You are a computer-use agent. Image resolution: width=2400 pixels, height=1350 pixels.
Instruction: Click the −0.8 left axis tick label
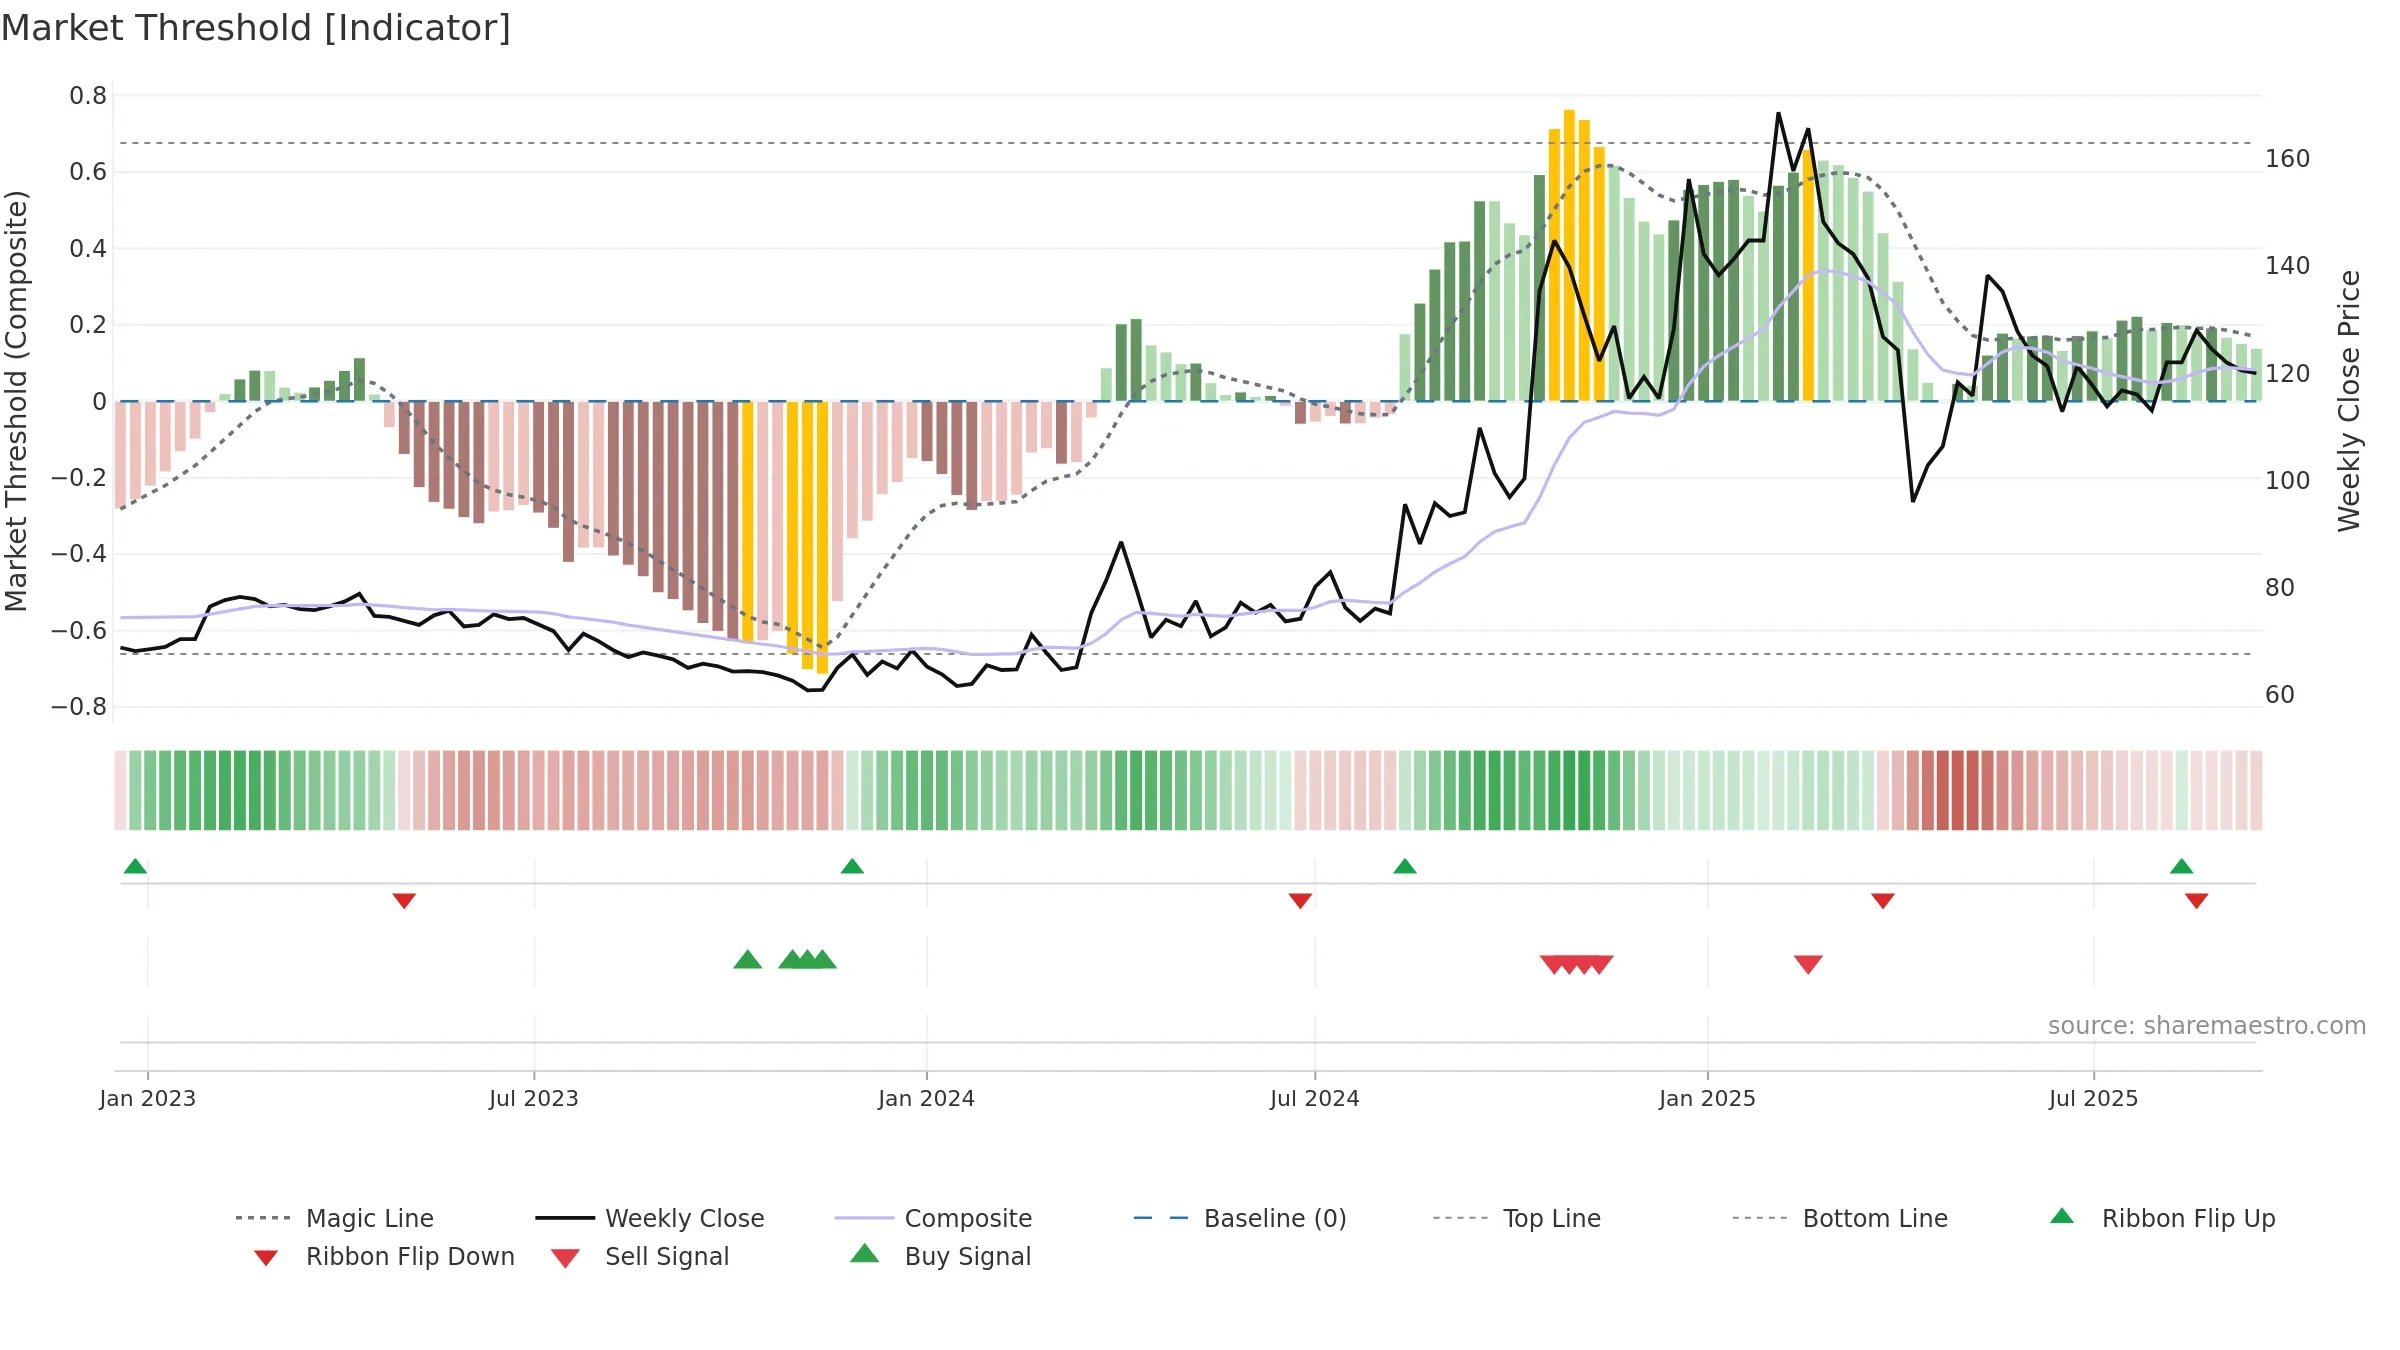[x=79, y=707]
